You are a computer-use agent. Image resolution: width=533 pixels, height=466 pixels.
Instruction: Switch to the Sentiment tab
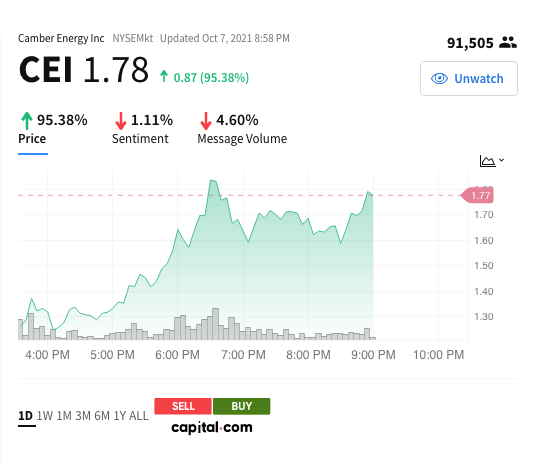(x=140, y=139)
